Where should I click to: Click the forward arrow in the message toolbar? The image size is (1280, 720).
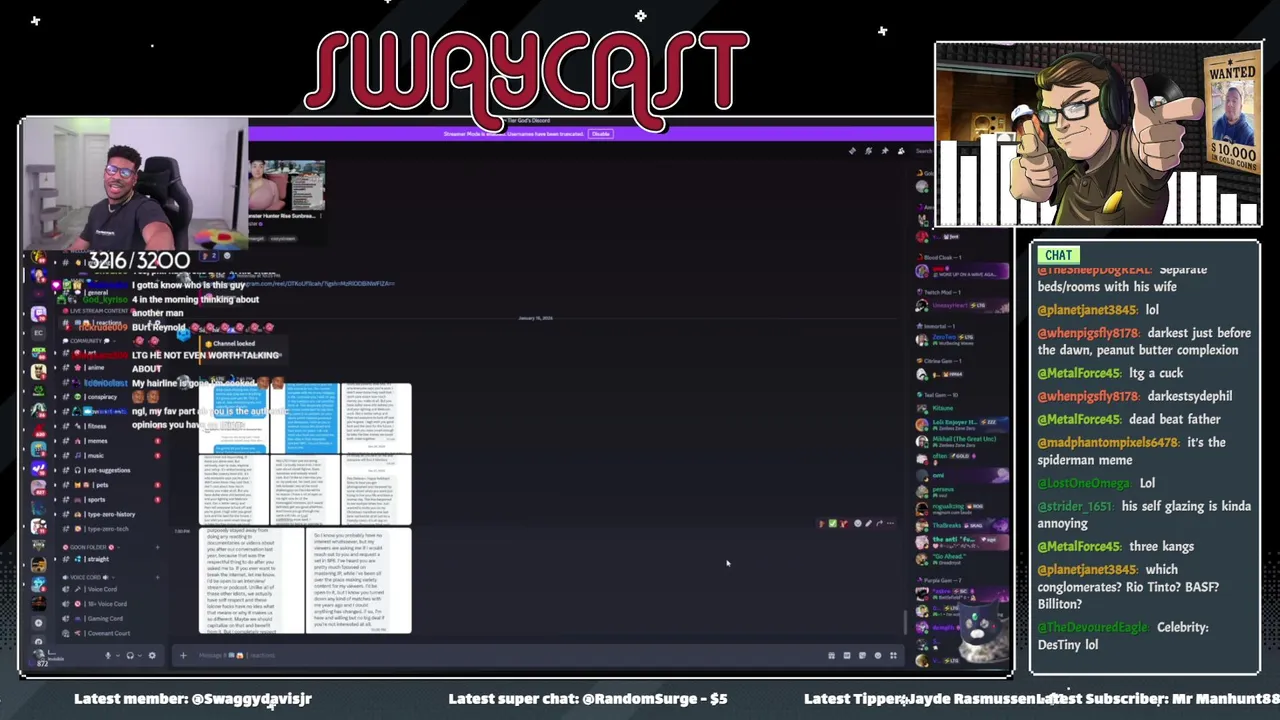pos(879,523)
